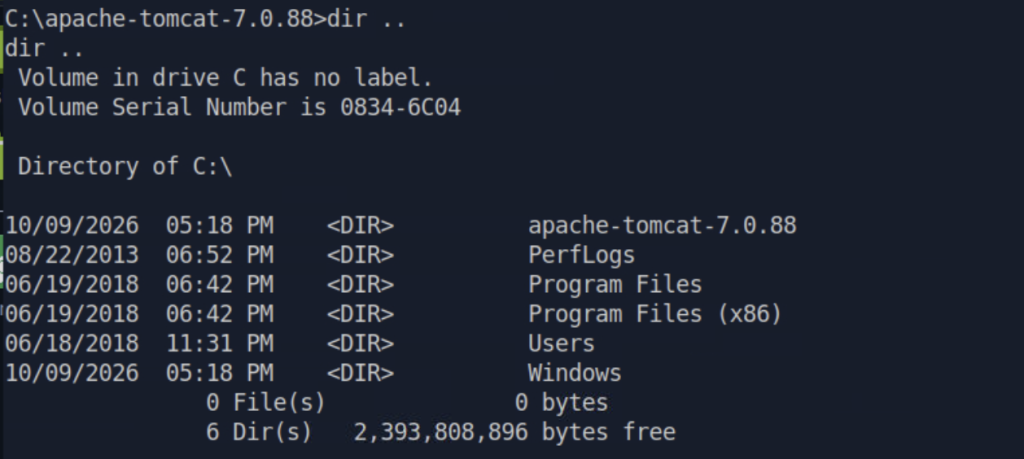1024x459 pixels.
Task: Click the '6 Dir(s)' summary text
Action: point(259,432)
